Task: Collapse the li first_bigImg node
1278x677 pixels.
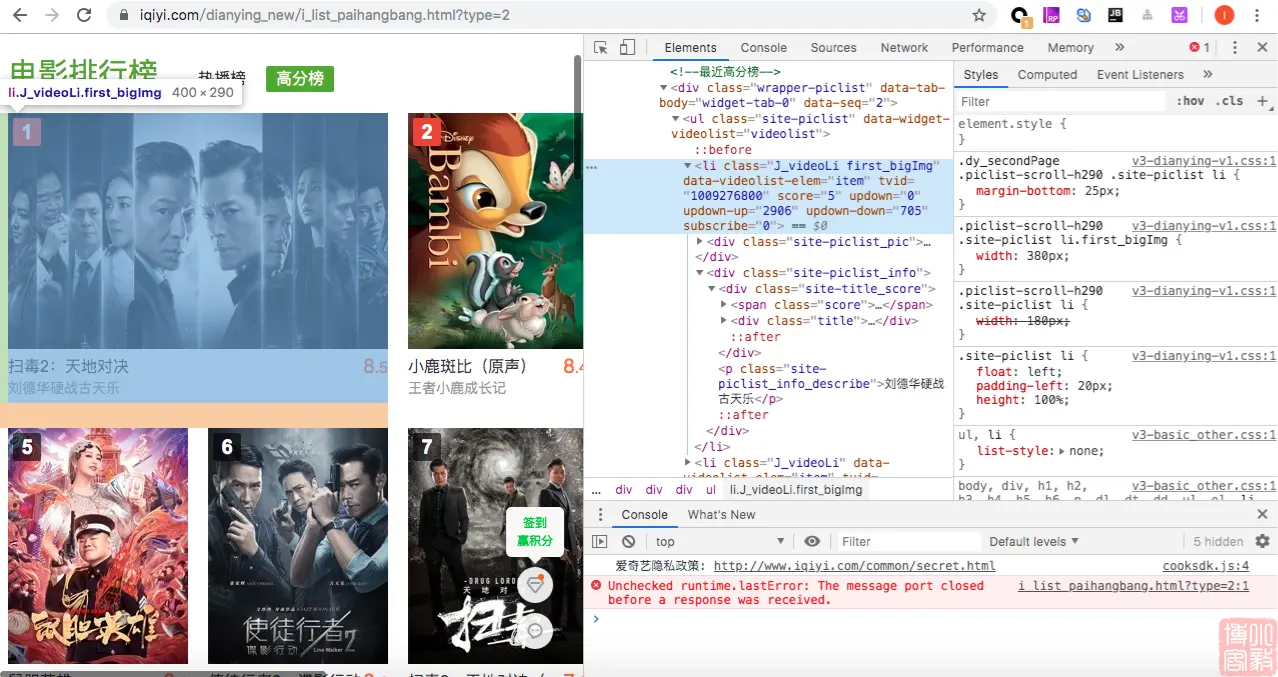Action: click(x=687, y=166)
